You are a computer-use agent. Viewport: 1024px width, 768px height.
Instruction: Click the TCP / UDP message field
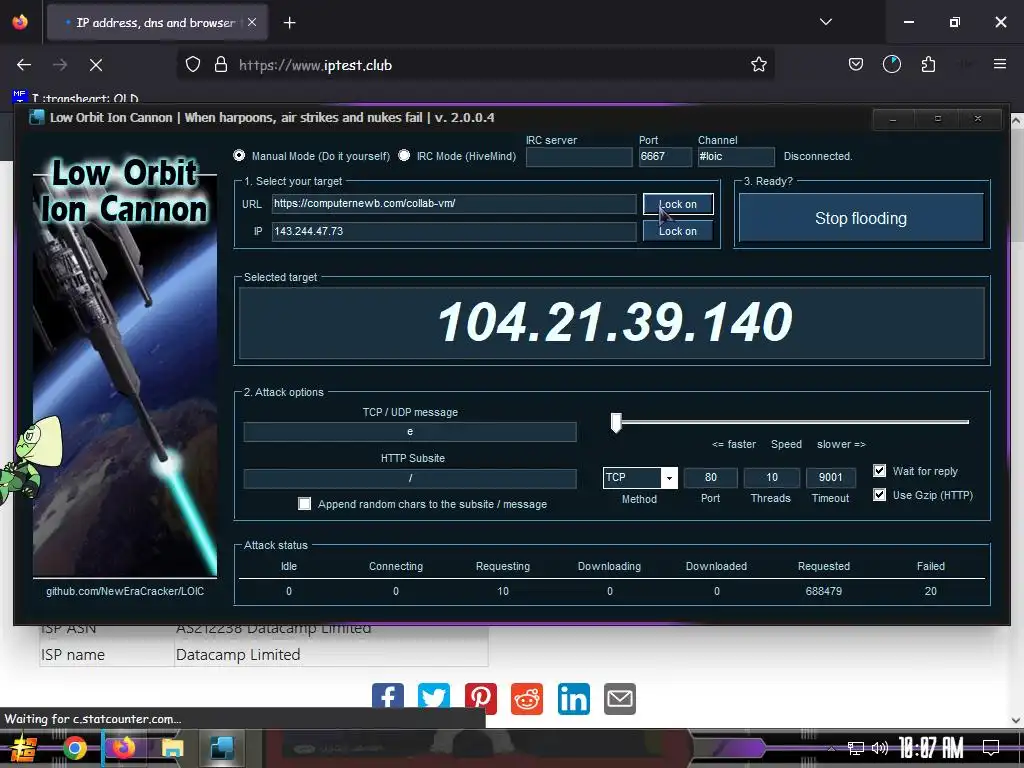410,432
